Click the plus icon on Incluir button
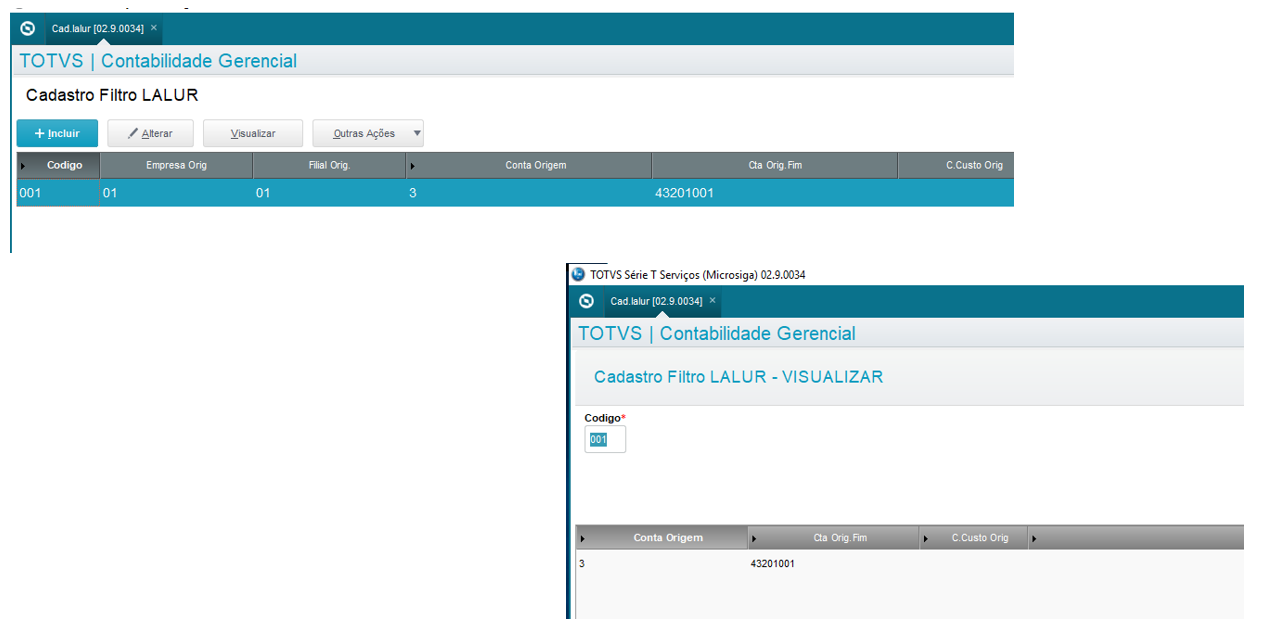 pyautogui.click(x=40, y=133)
